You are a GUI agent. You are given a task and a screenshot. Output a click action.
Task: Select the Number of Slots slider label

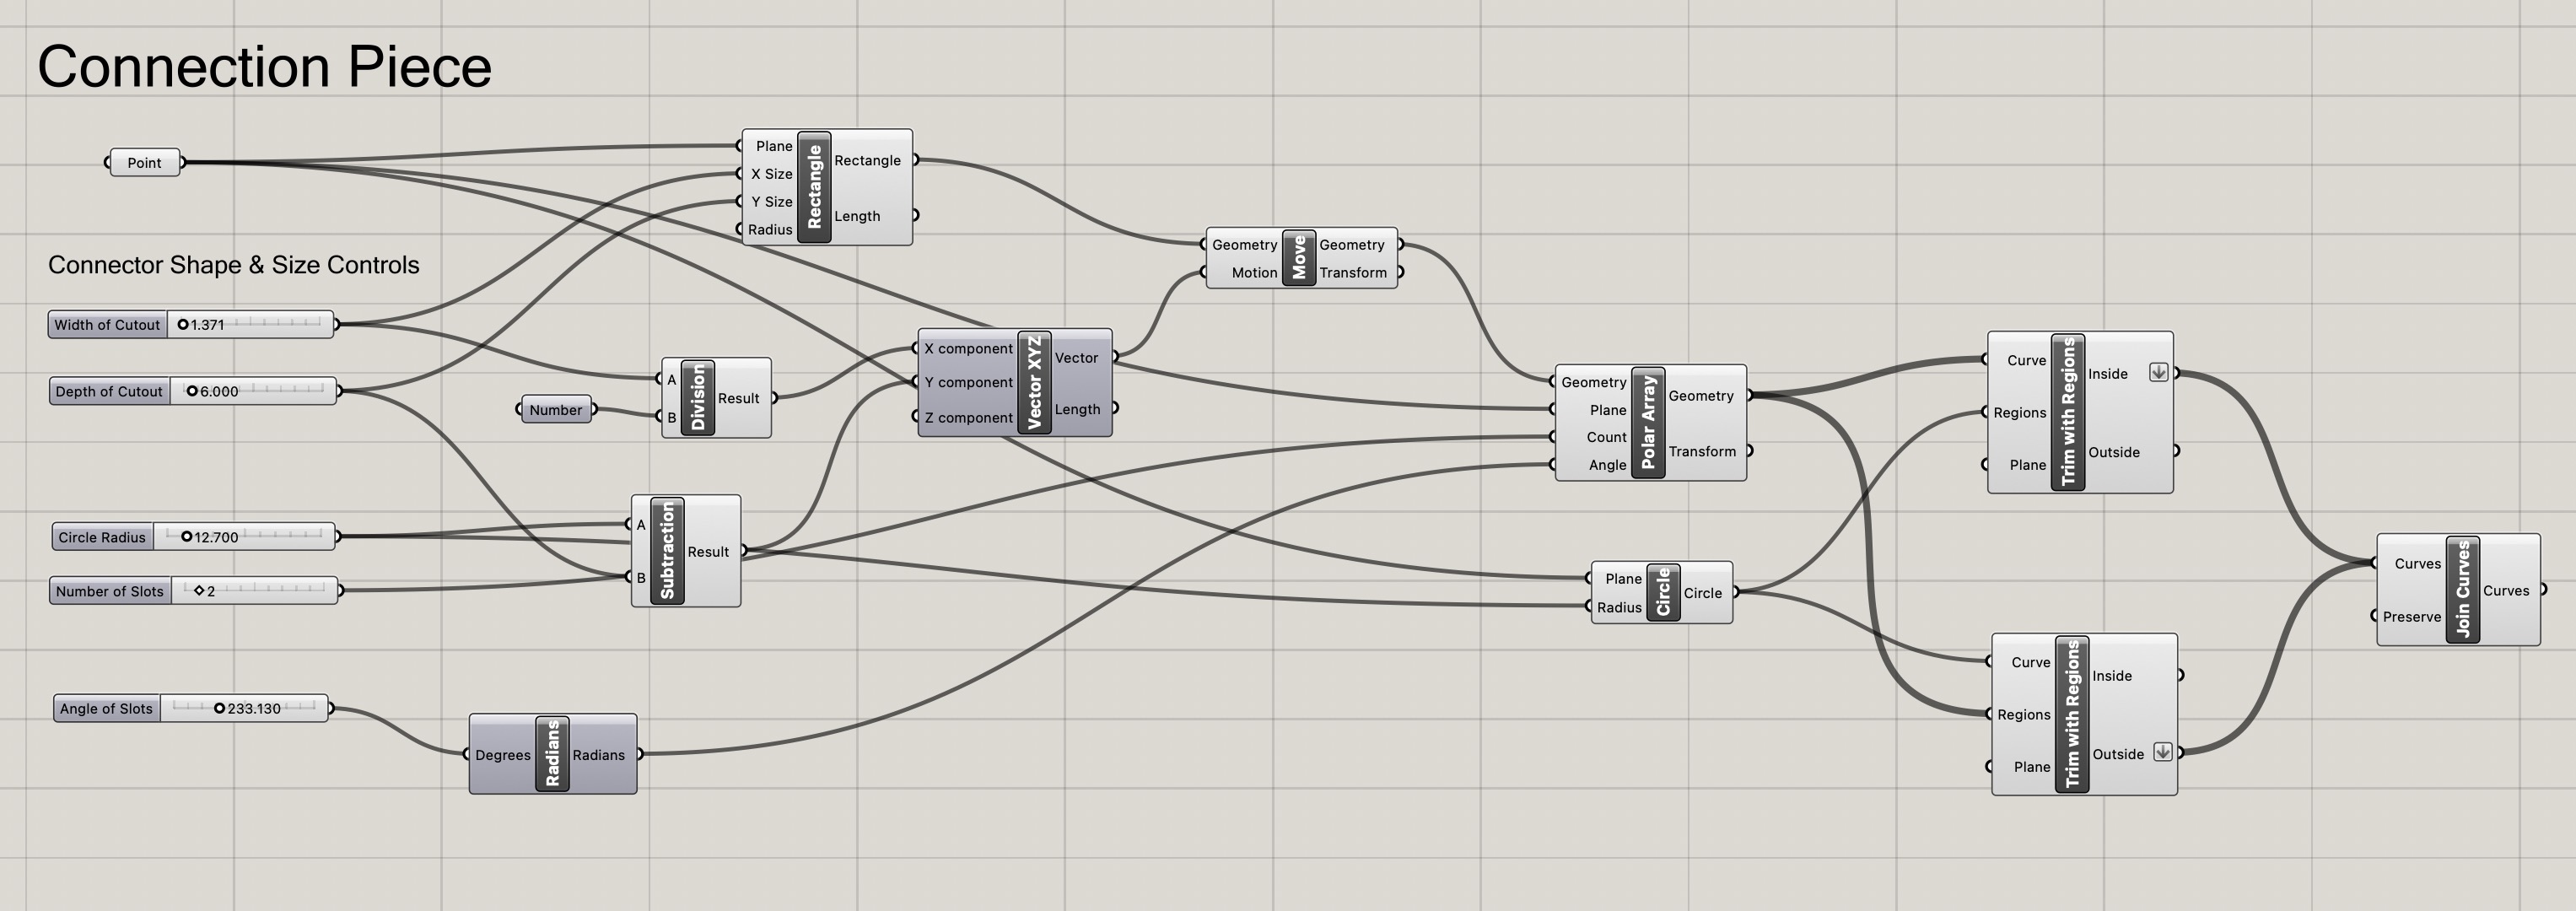pos(110,591)
